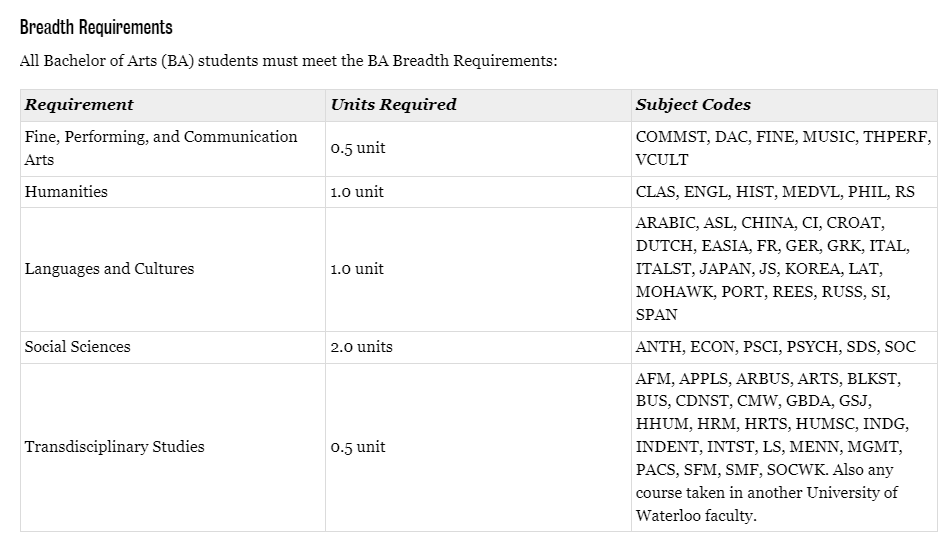The image size is (951, 539).
Task: Click the Transdisciplinary Studies 0.5 unit cell
Action: [478, 447]
